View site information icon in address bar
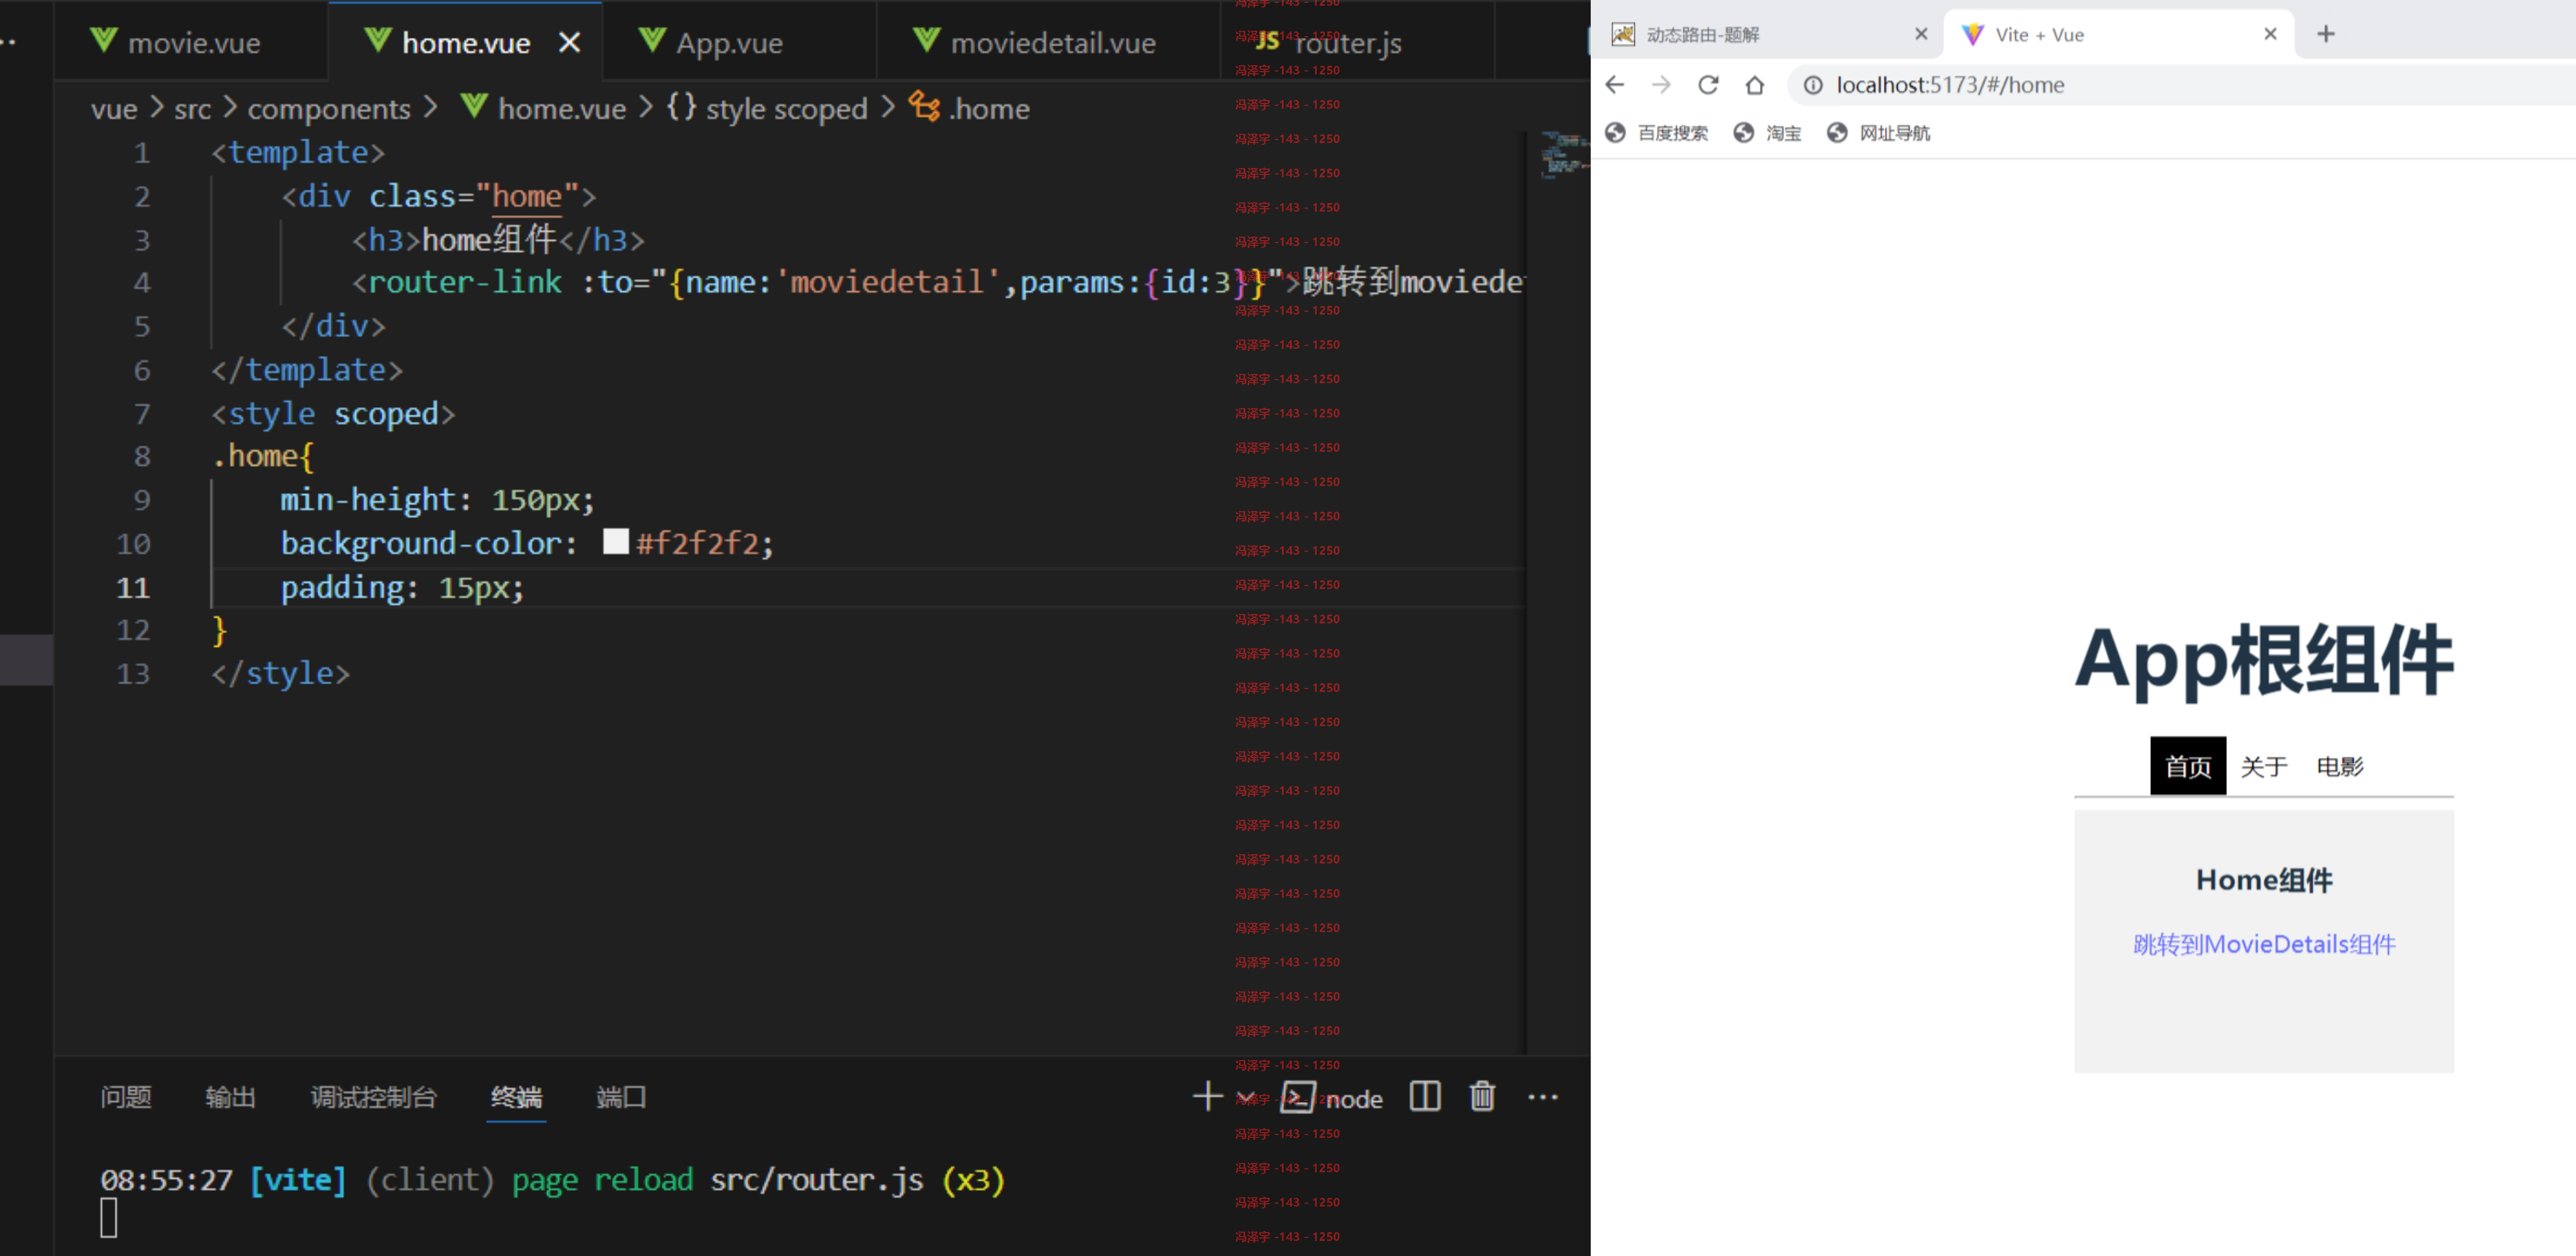 tap(1813, 85)
